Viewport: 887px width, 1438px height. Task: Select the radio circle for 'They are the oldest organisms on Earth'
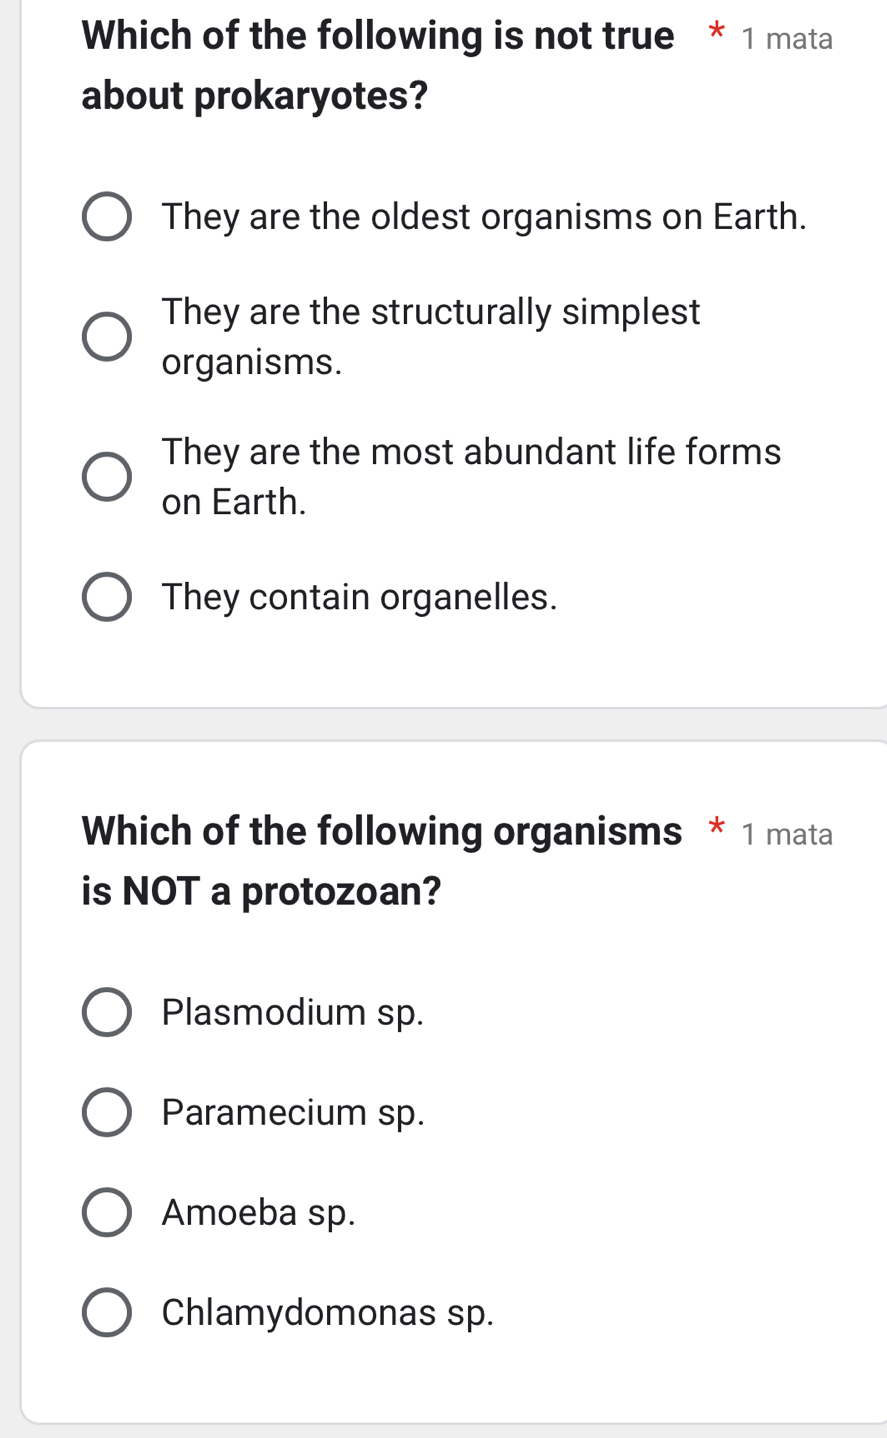click(106, 218)
